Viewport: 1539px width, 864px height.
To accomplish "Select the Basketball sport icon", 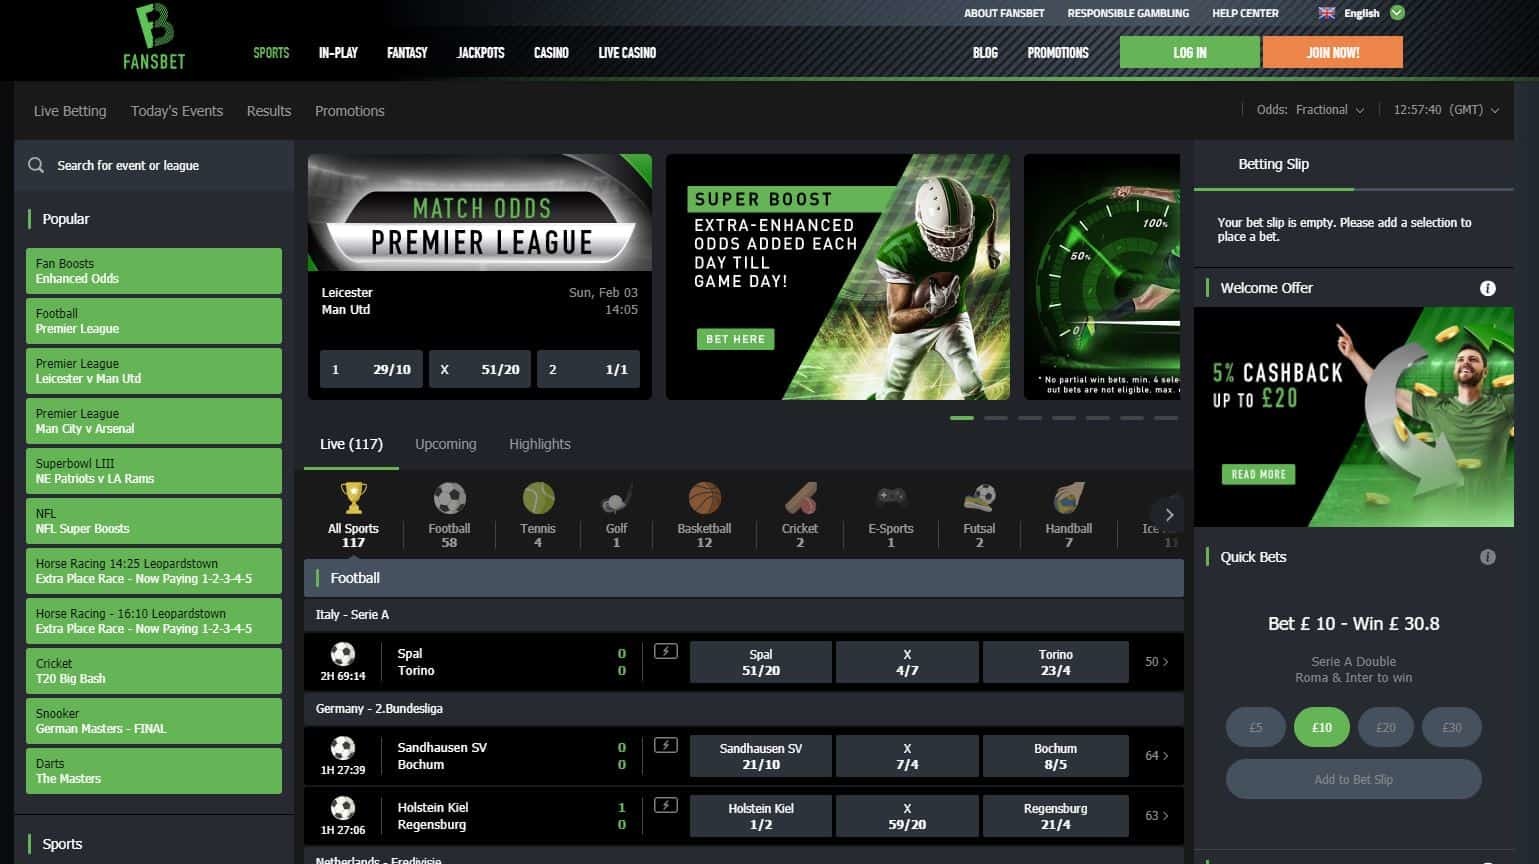I will pos(704,497).
